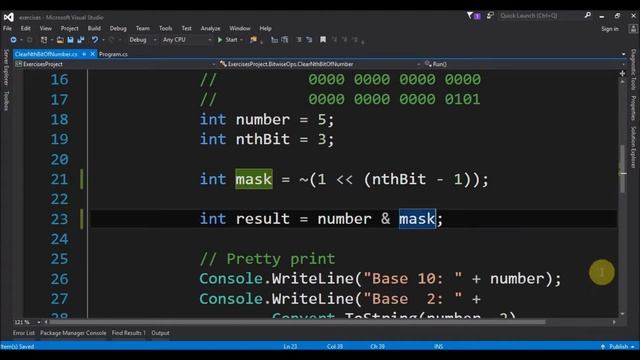This screenshot has height=360, width=640.
Task: Select the ClearNthBitOfNumber.cs tab
Action: [x=46, y=54]
